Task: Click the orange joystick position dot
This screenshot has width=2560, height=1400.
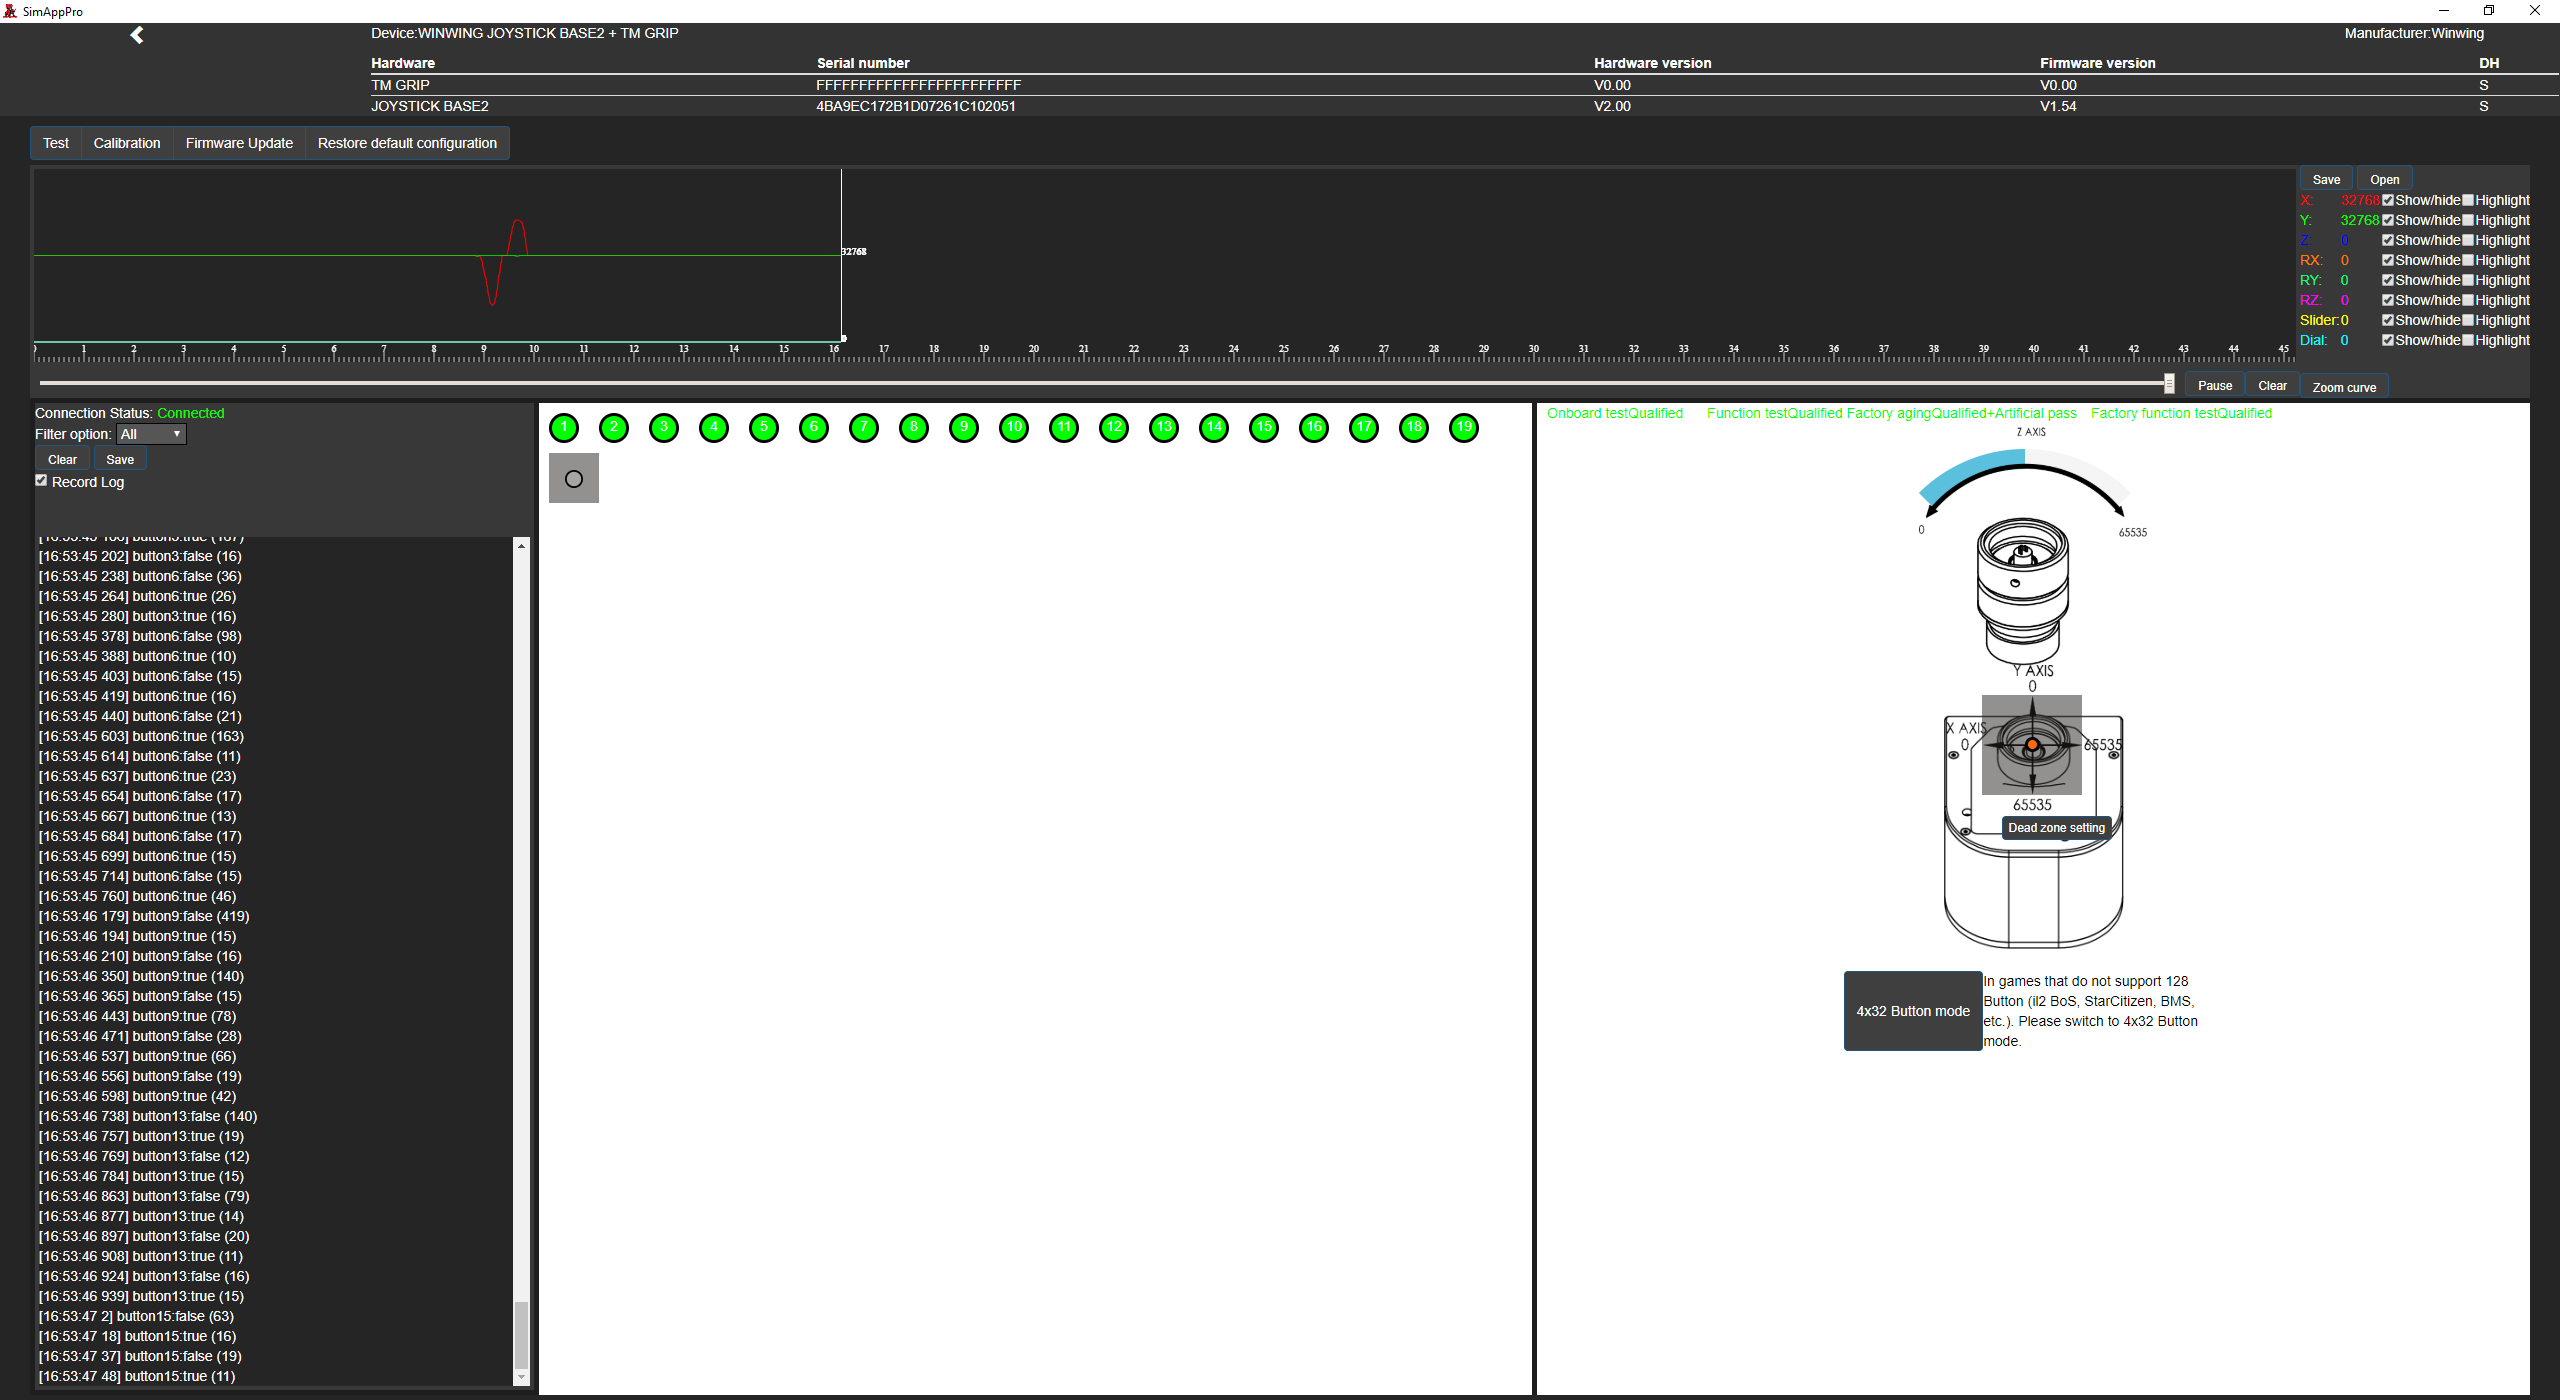Action: (2032, 745)
